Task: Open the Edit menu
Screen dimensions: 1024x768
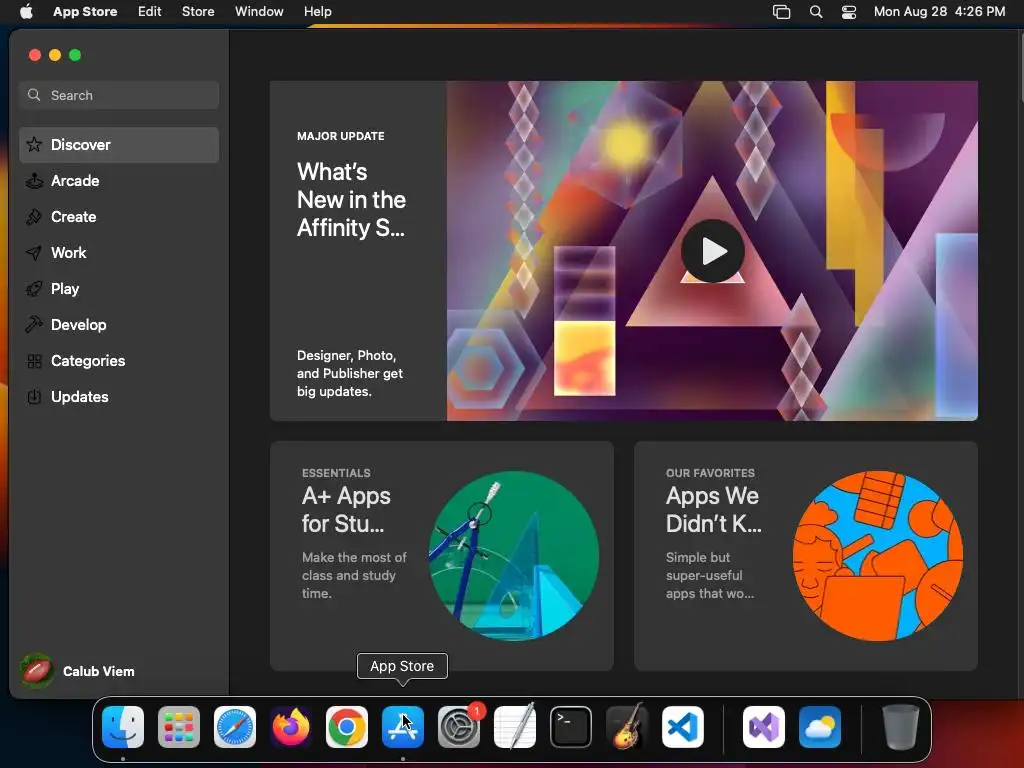Action: point(150,12)
